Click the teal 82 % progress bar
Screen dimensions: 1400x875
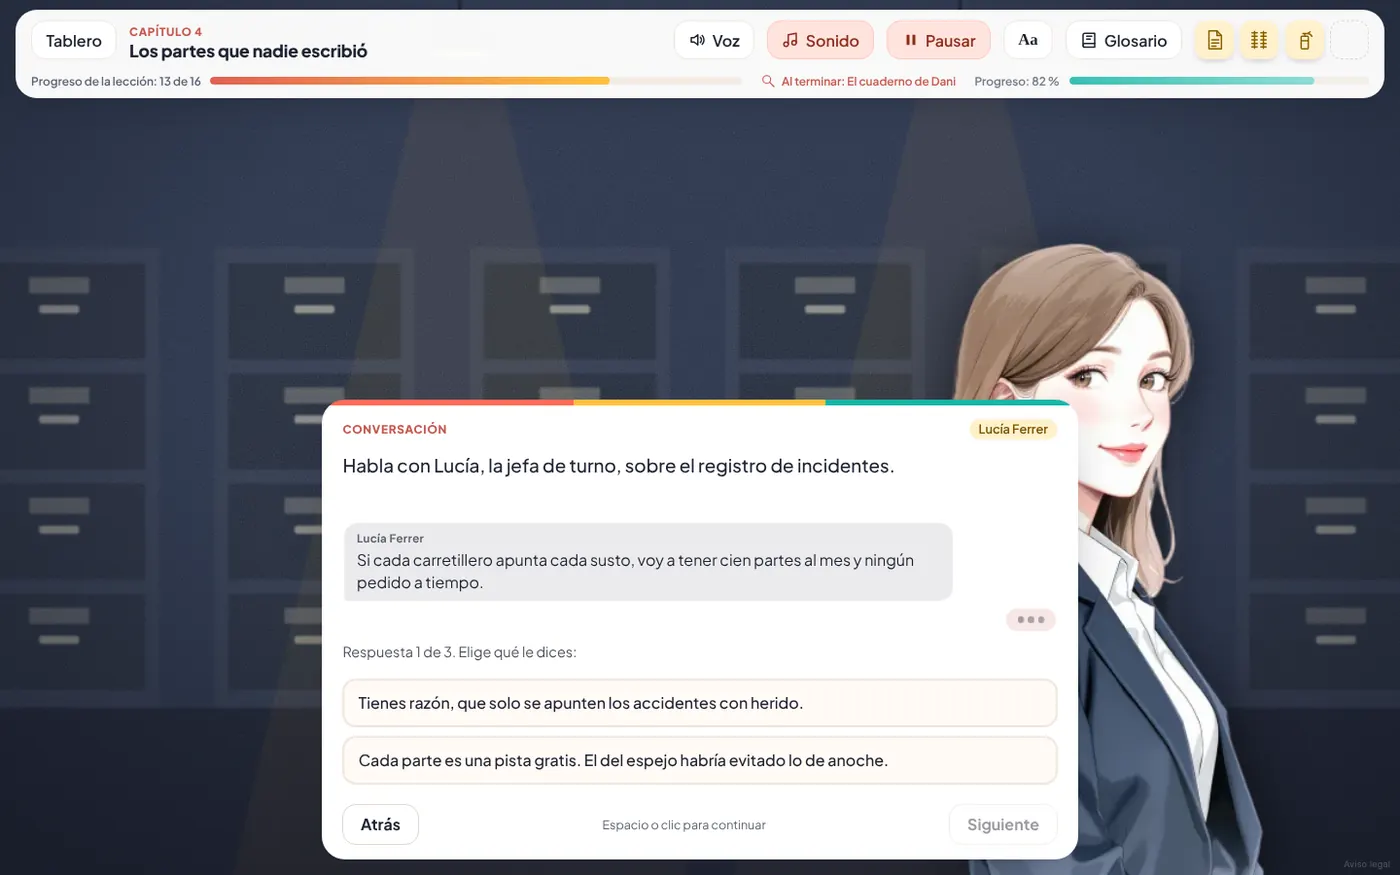(x=1219, y=81)
